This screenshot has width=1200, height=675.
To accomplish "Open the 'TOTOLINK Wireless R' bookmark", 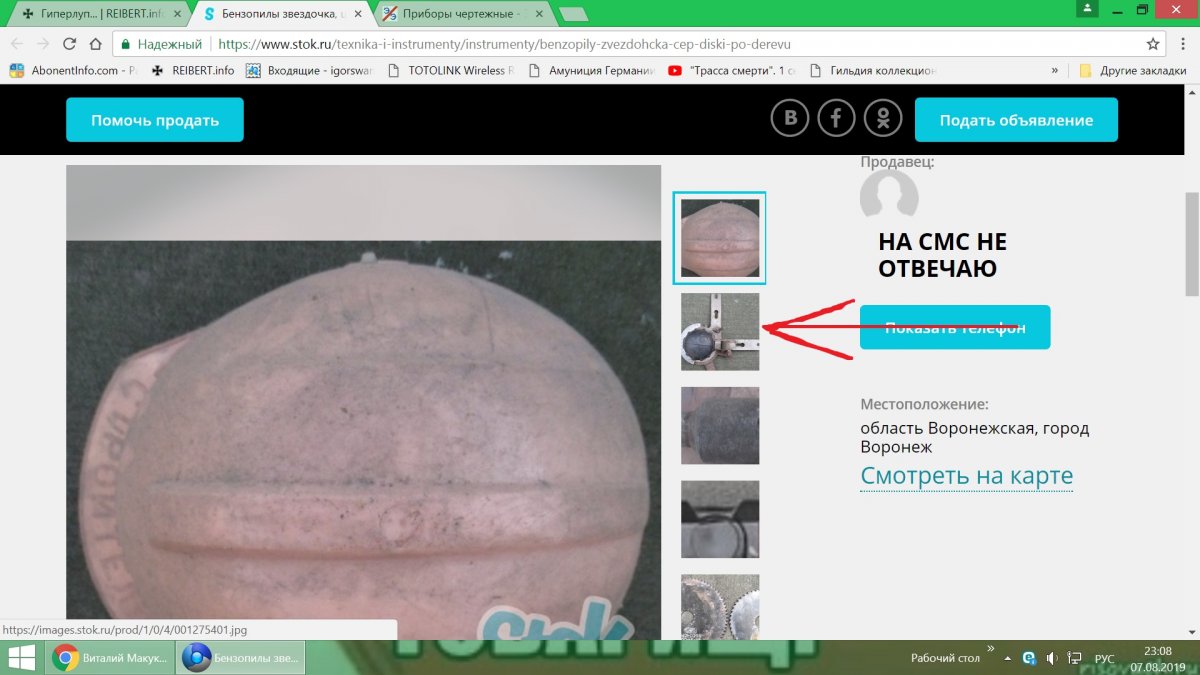I will coord(450,71).
